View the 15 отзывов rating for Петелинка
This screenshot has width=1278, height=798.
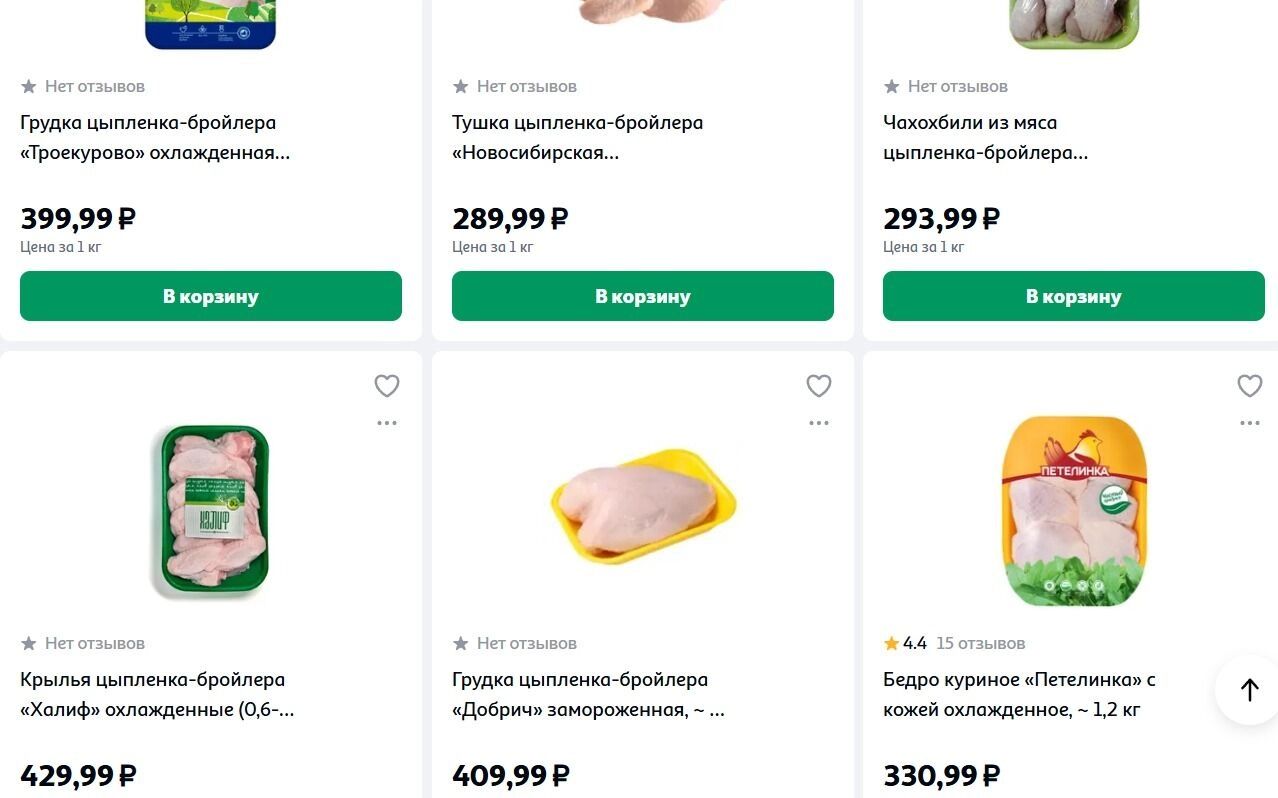click(x=979, y=643)
